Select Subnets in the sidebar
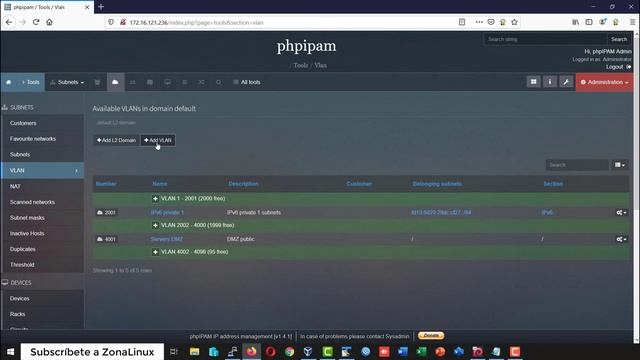The width and height of the screenshot is (640, 360). pos(42,155)
